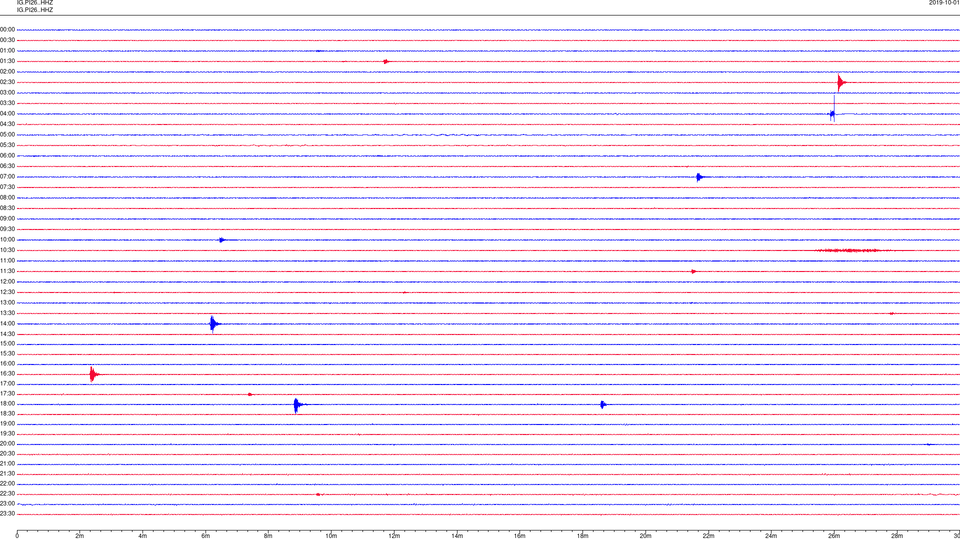960x540 pixels.
Task: Select the 10m tick label on the time axis
Action: (x=331, y=536)
